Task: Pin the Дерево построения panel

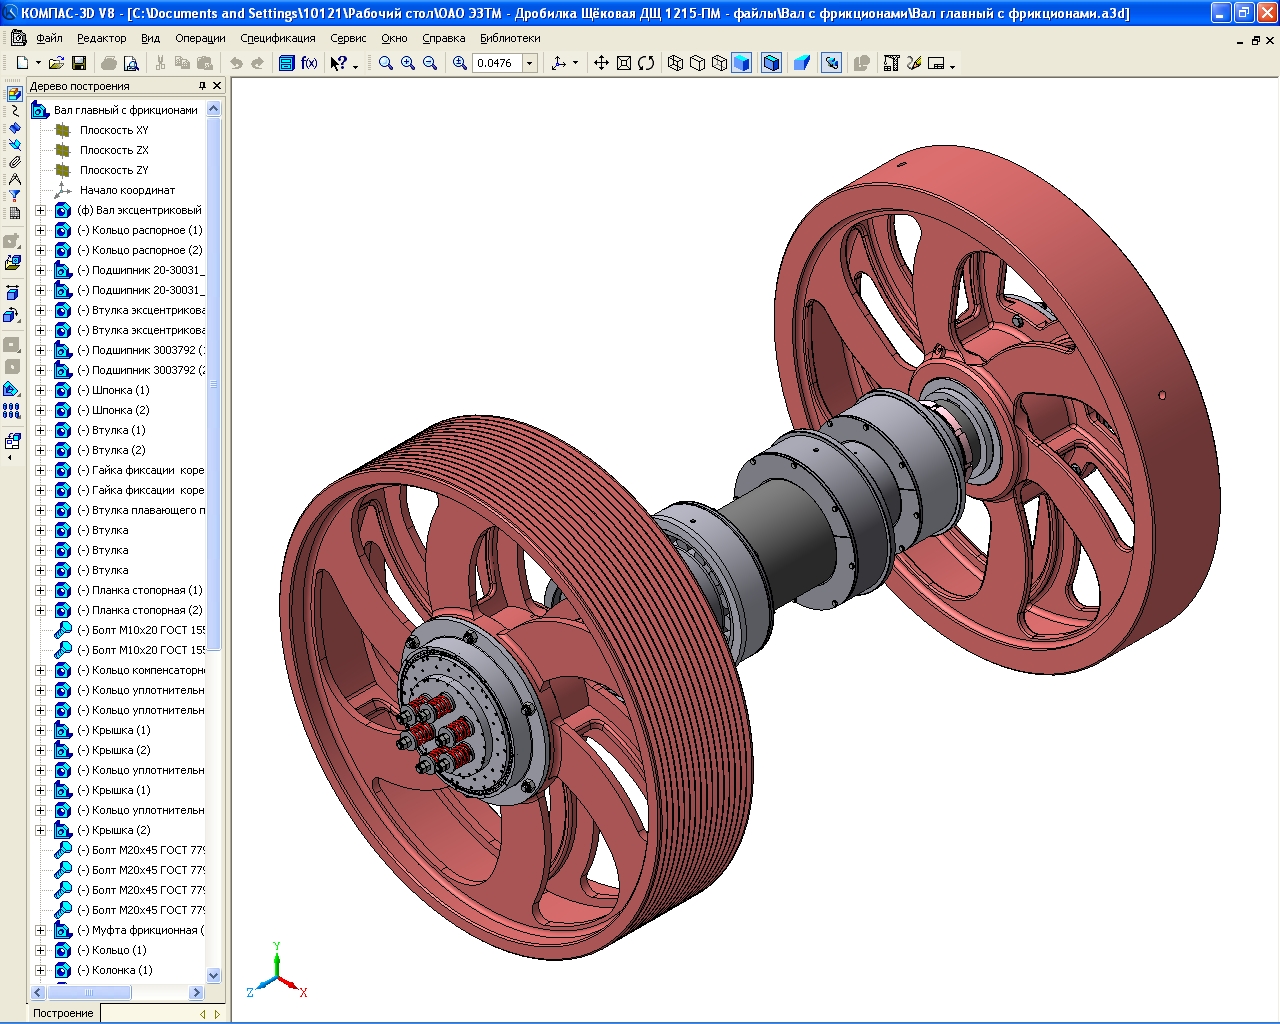Action: [x=202, y=86]
